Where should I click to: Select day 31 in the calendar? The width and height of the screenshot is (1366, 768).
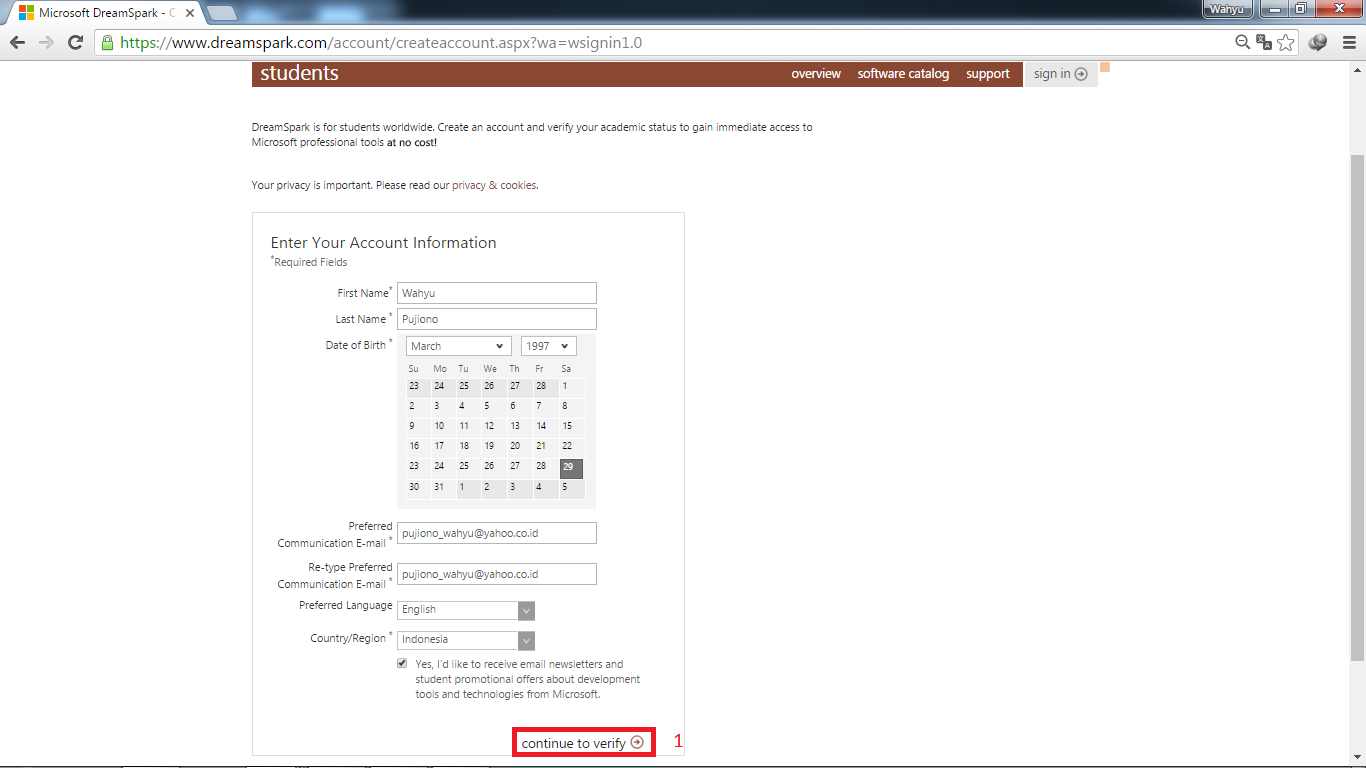tap(443, 488)
